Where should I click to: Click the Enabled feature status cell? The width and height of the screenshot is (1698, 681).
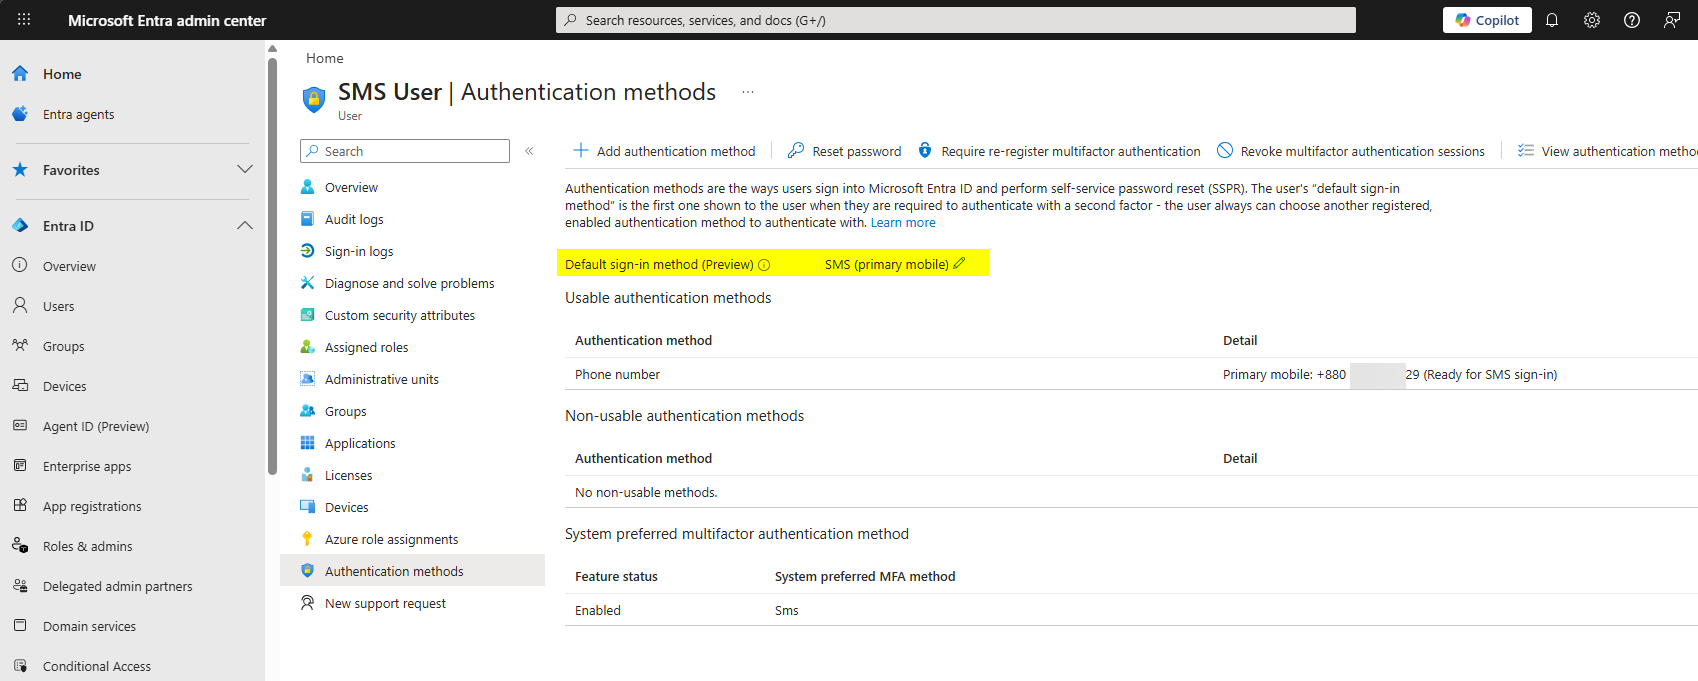[598, 610]
